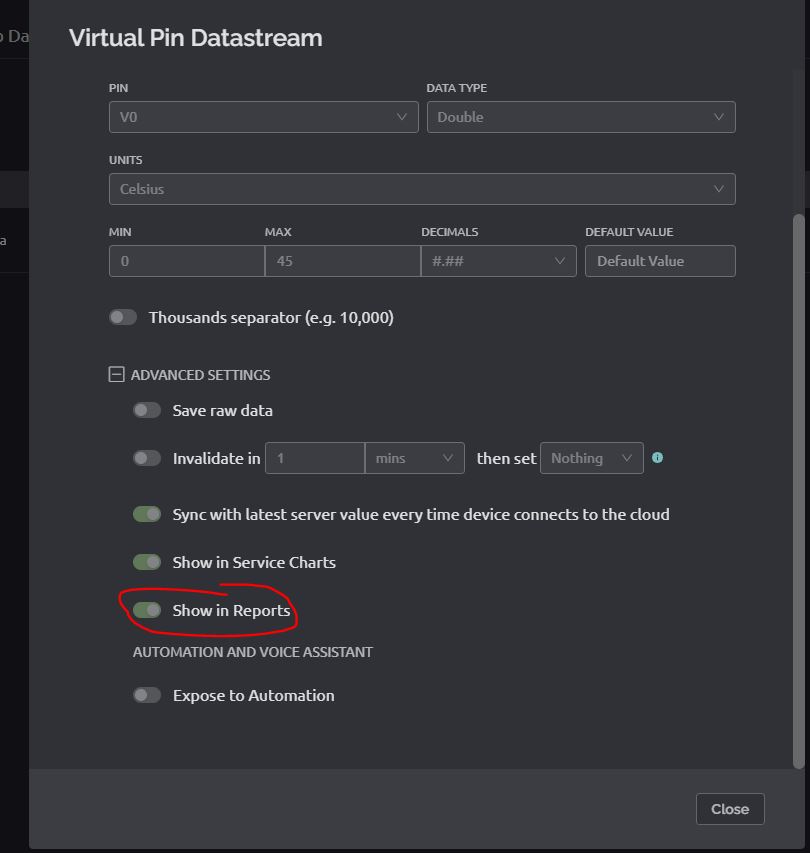Image resolution: width=810 pixels, height=853 pixels.
Task: Open the Decimals format dropdown
Action: click(498, 261)
